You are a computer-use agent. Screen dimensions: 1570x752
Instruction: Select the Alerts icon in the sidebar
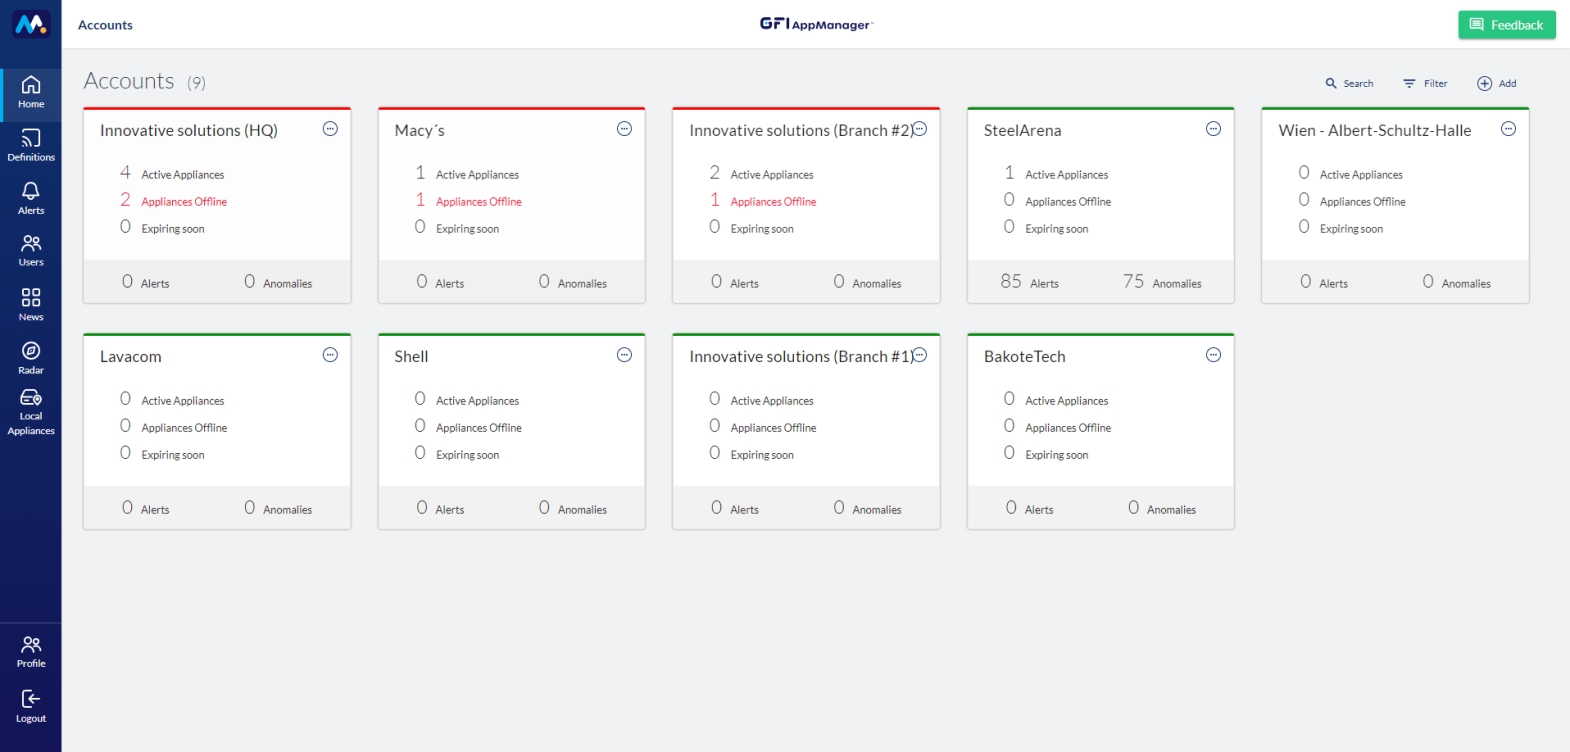point(30,199)
